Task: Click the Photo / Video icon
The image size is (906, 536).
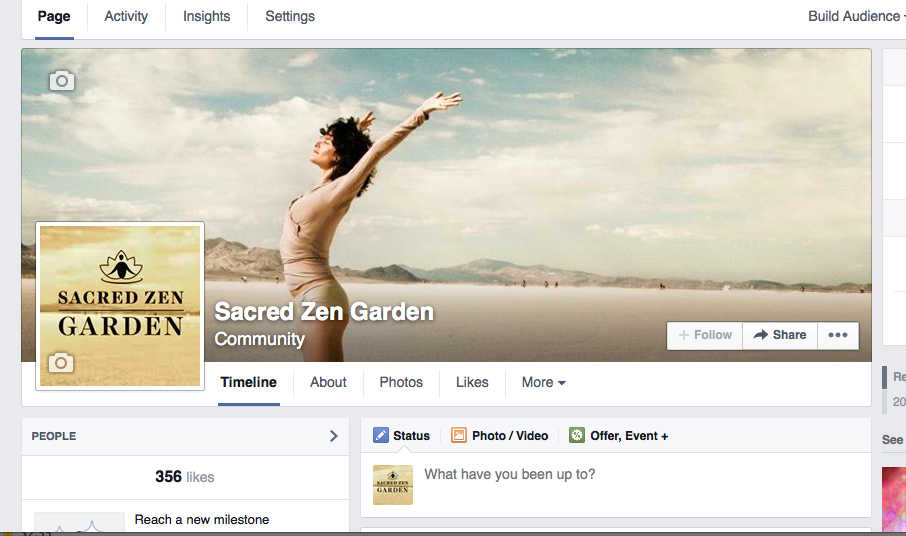Action: [459, 435]
